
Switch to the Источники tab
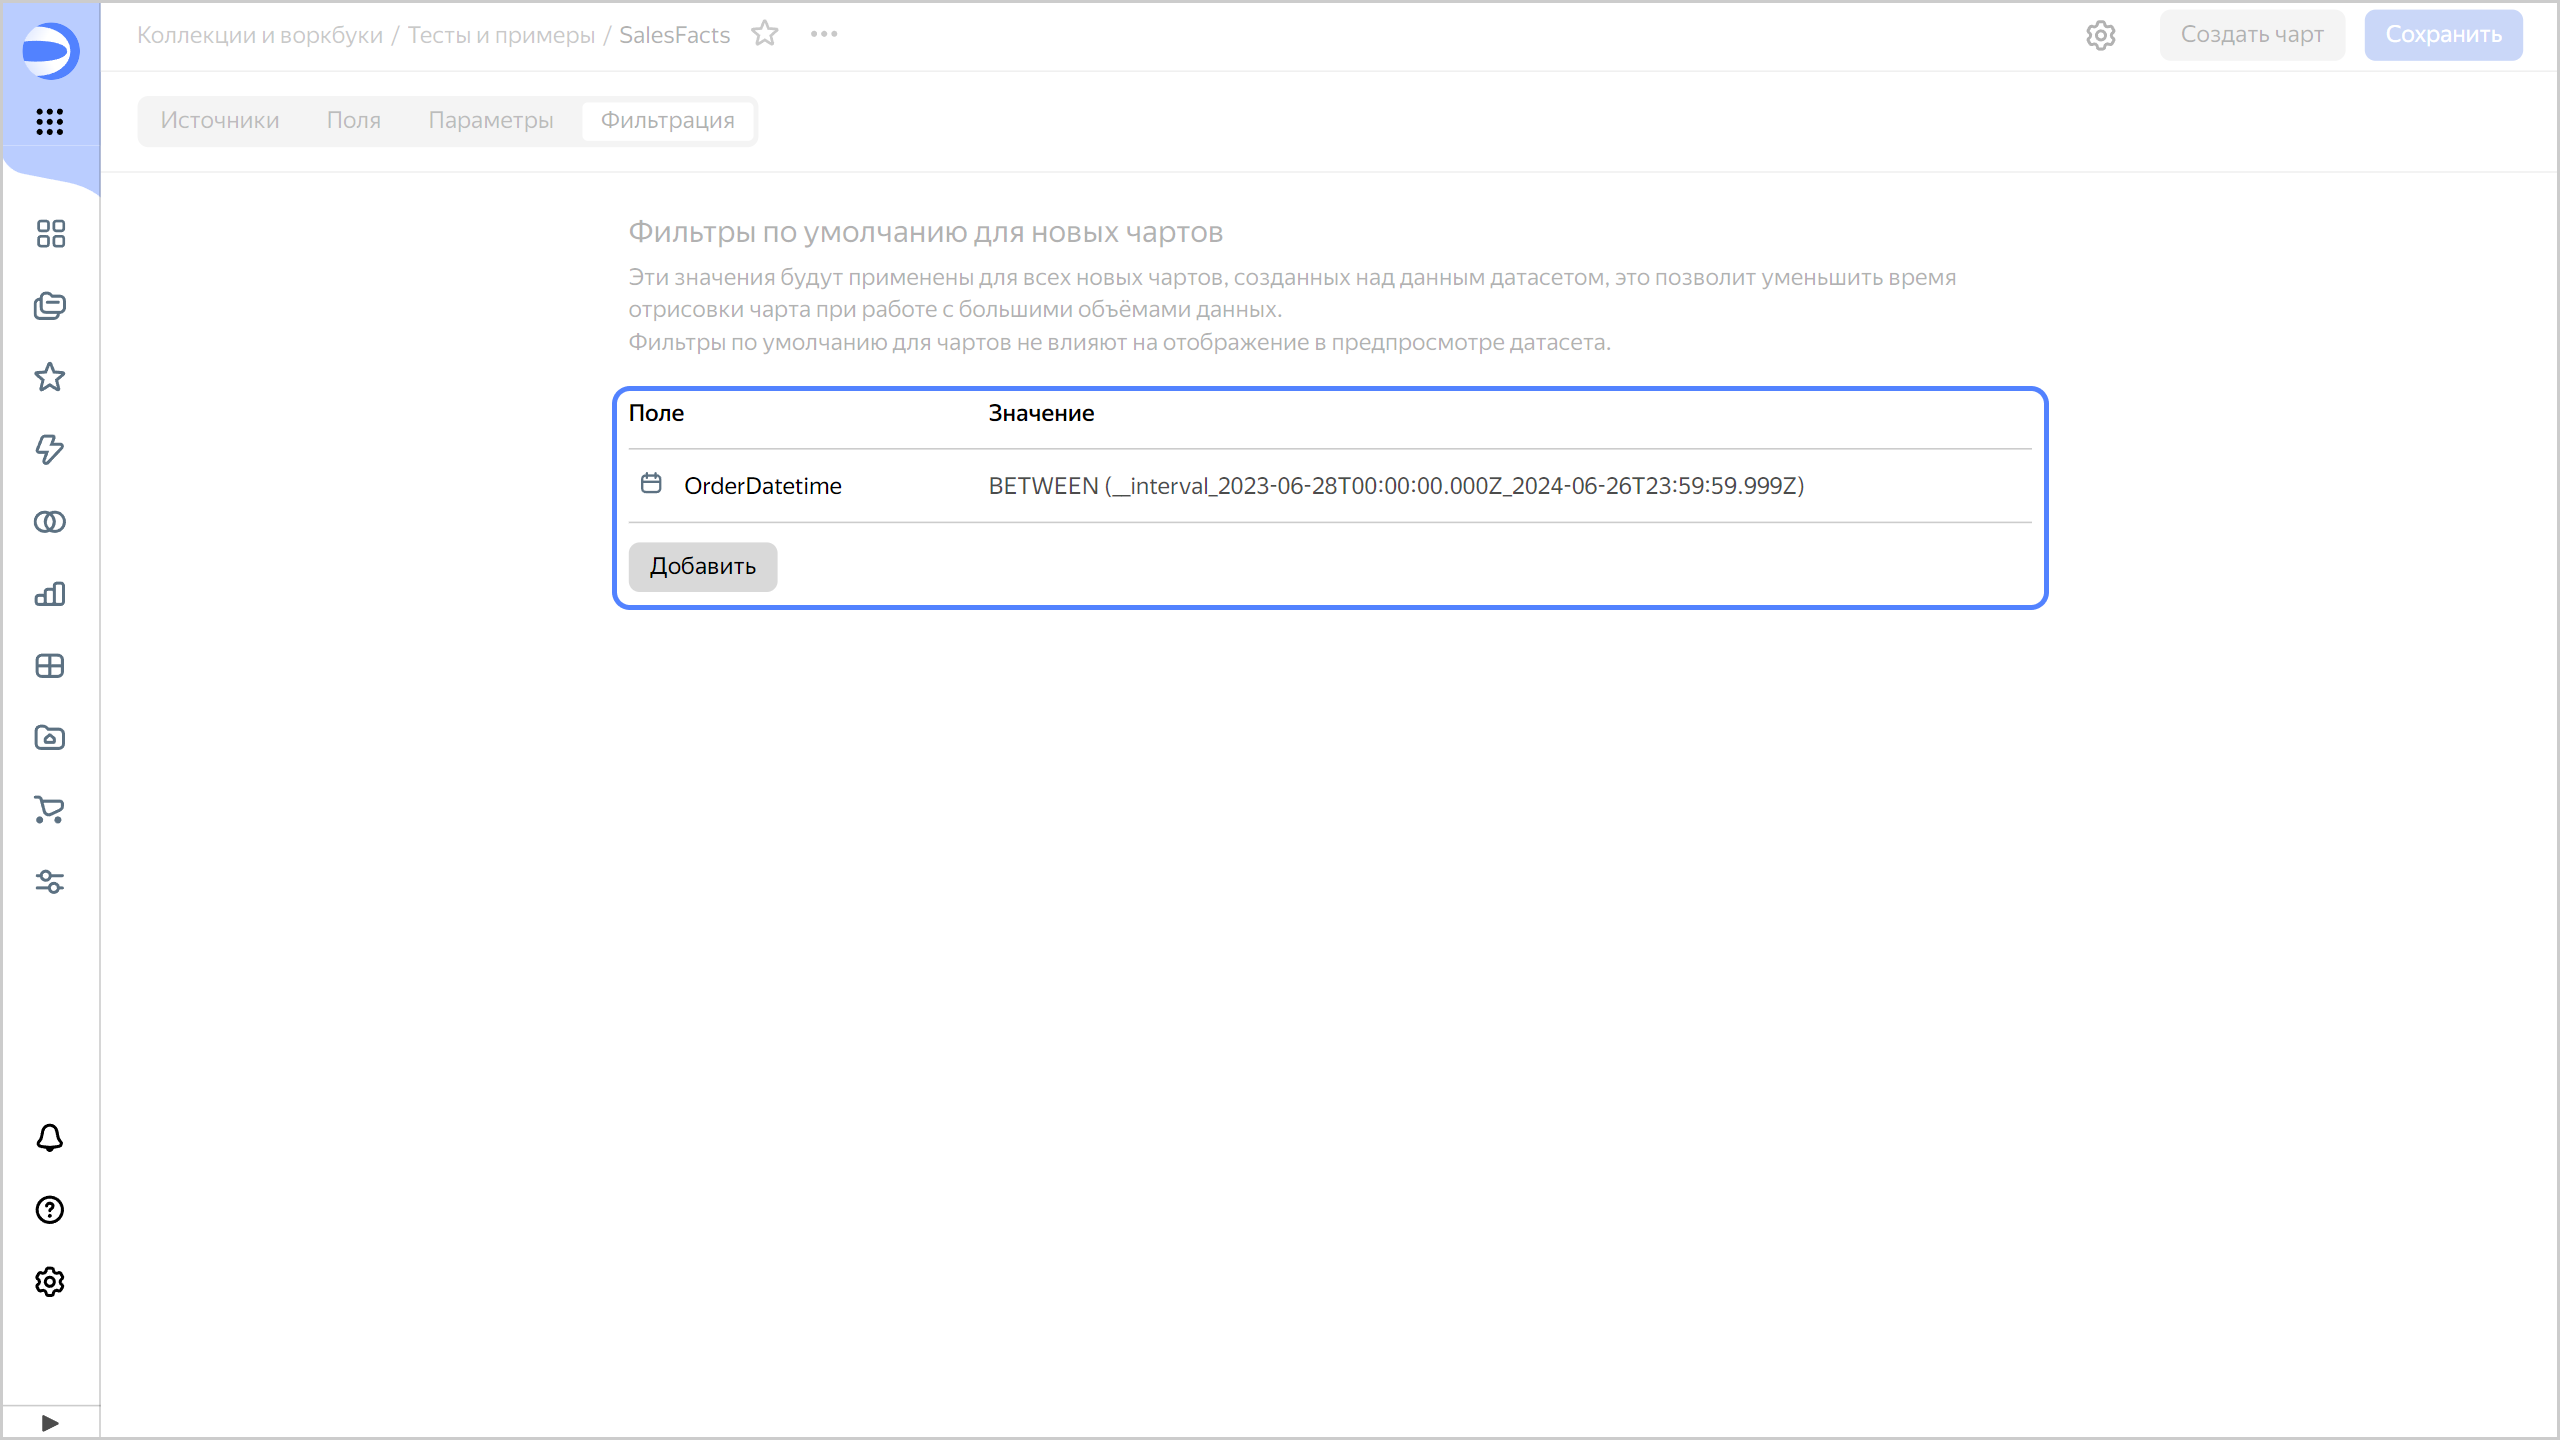[x=219, y=120]
